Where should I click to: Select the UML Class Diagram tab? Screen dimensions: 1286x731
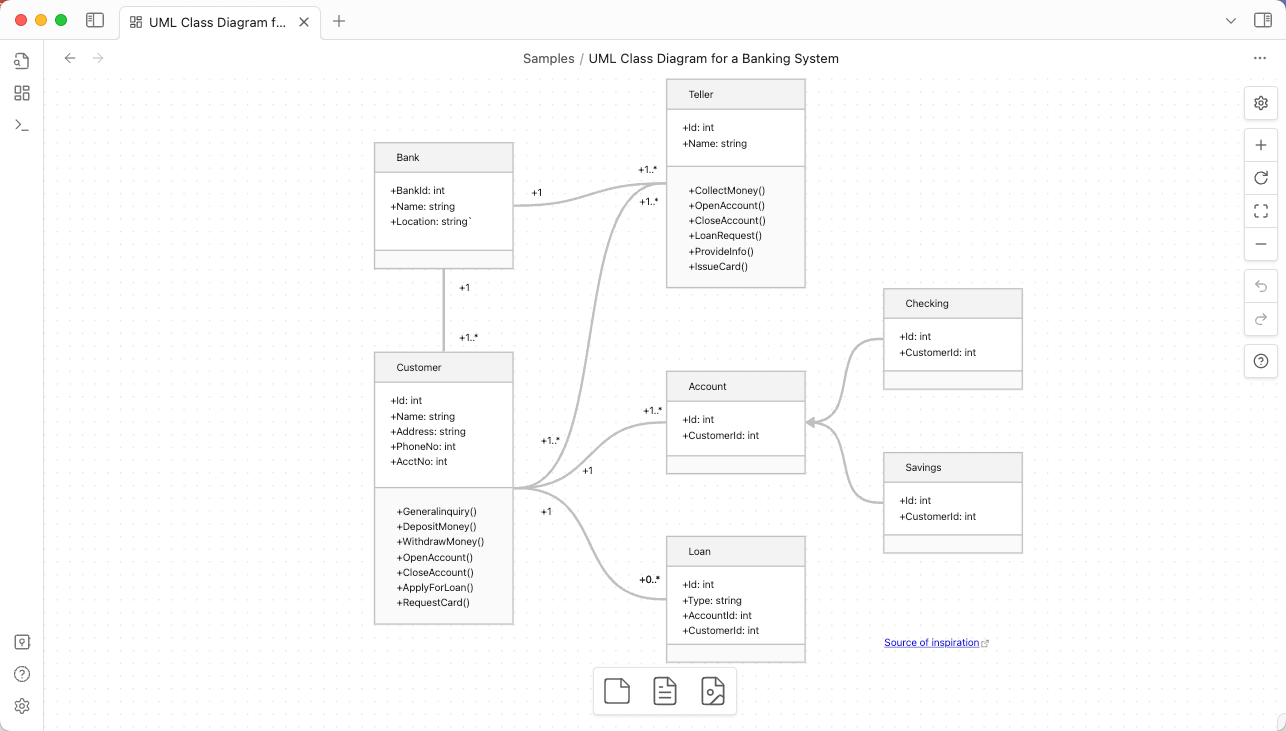220,21
